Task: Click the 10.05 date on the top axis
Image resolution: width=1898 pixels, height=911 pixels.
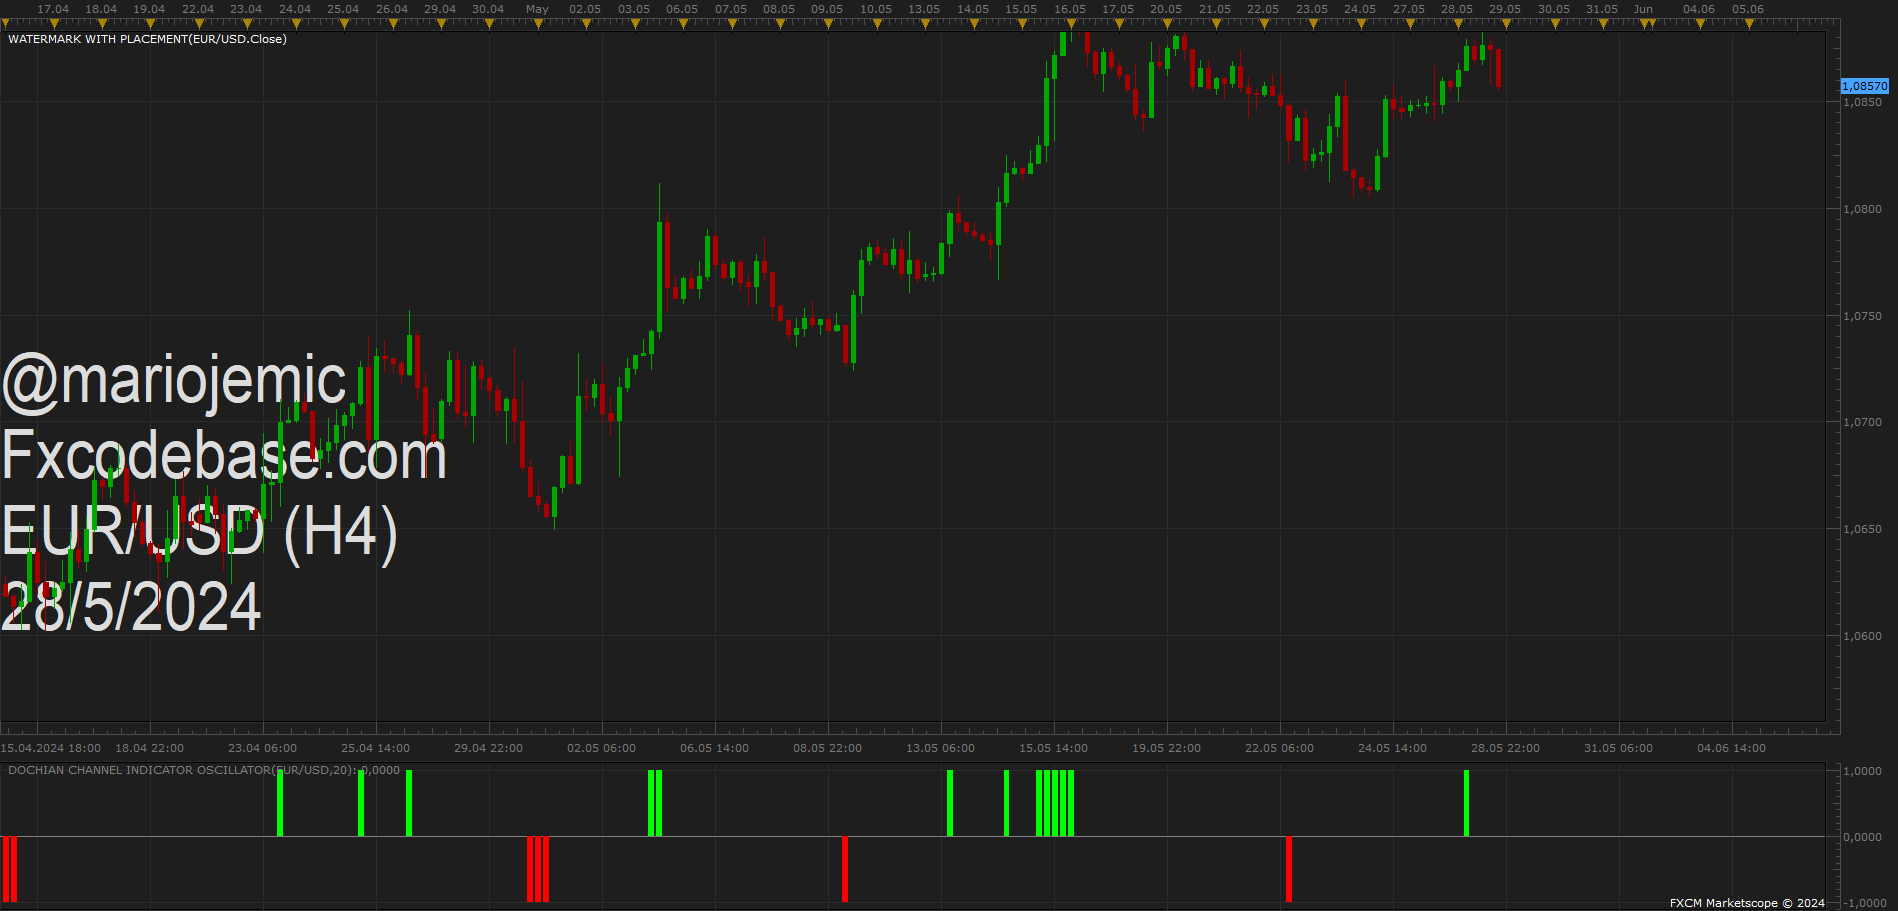Action: 876,9
